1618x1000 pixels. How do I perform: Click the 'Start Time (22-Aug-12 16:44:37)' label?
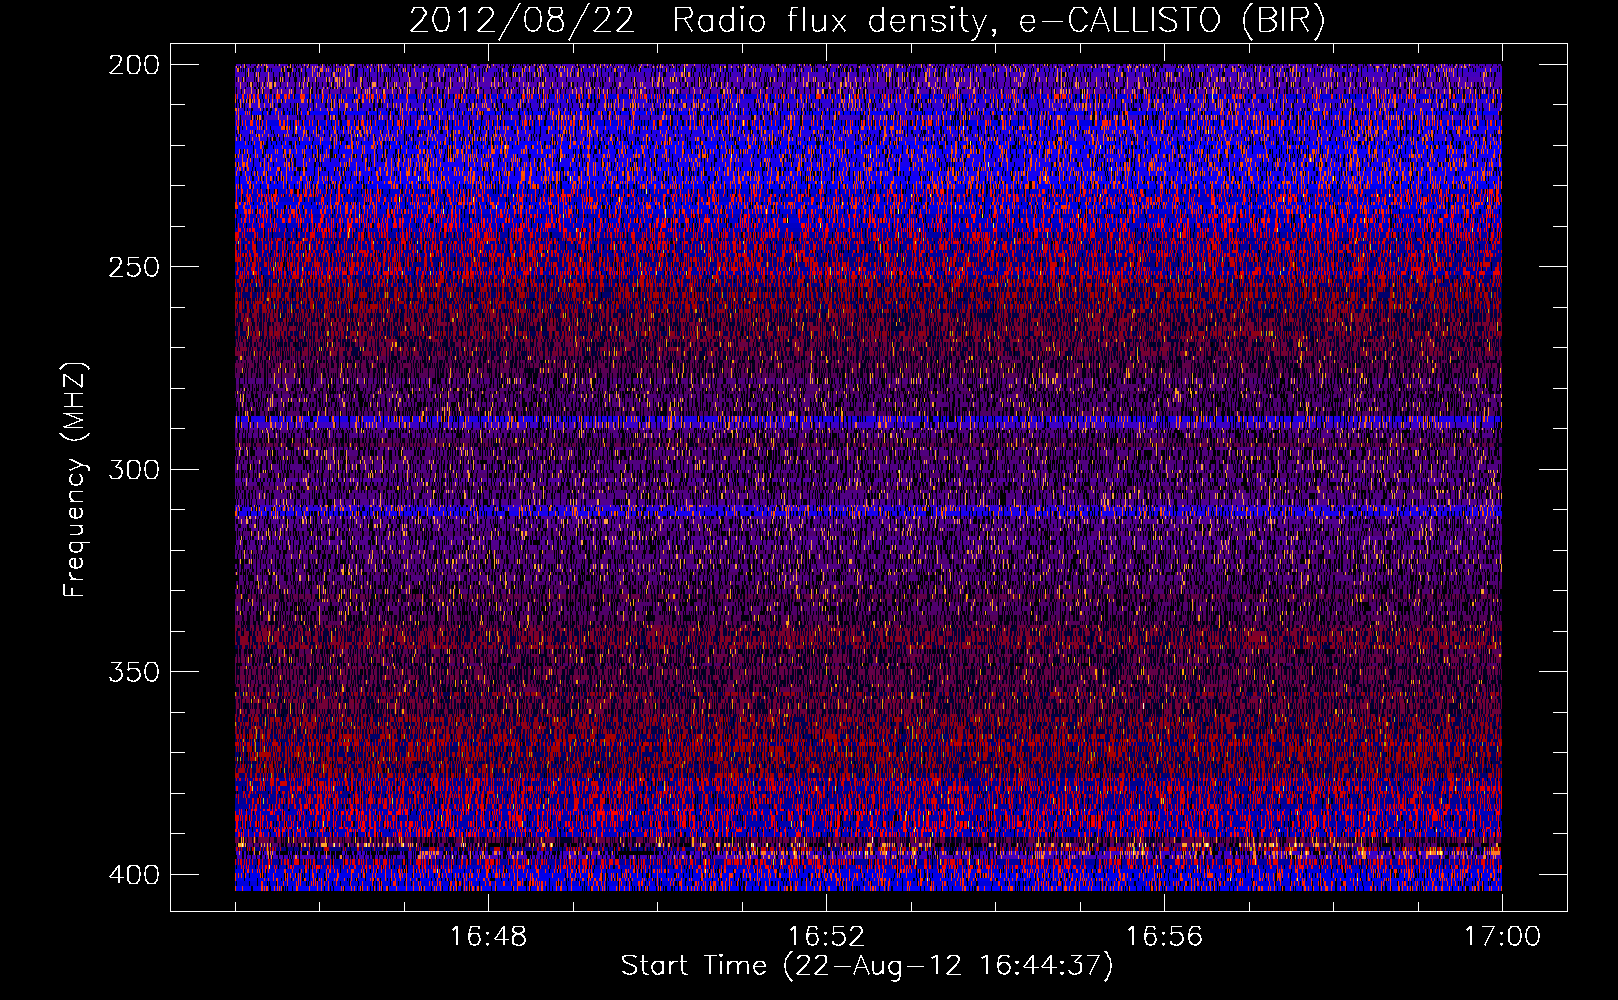tap(867, 966)
